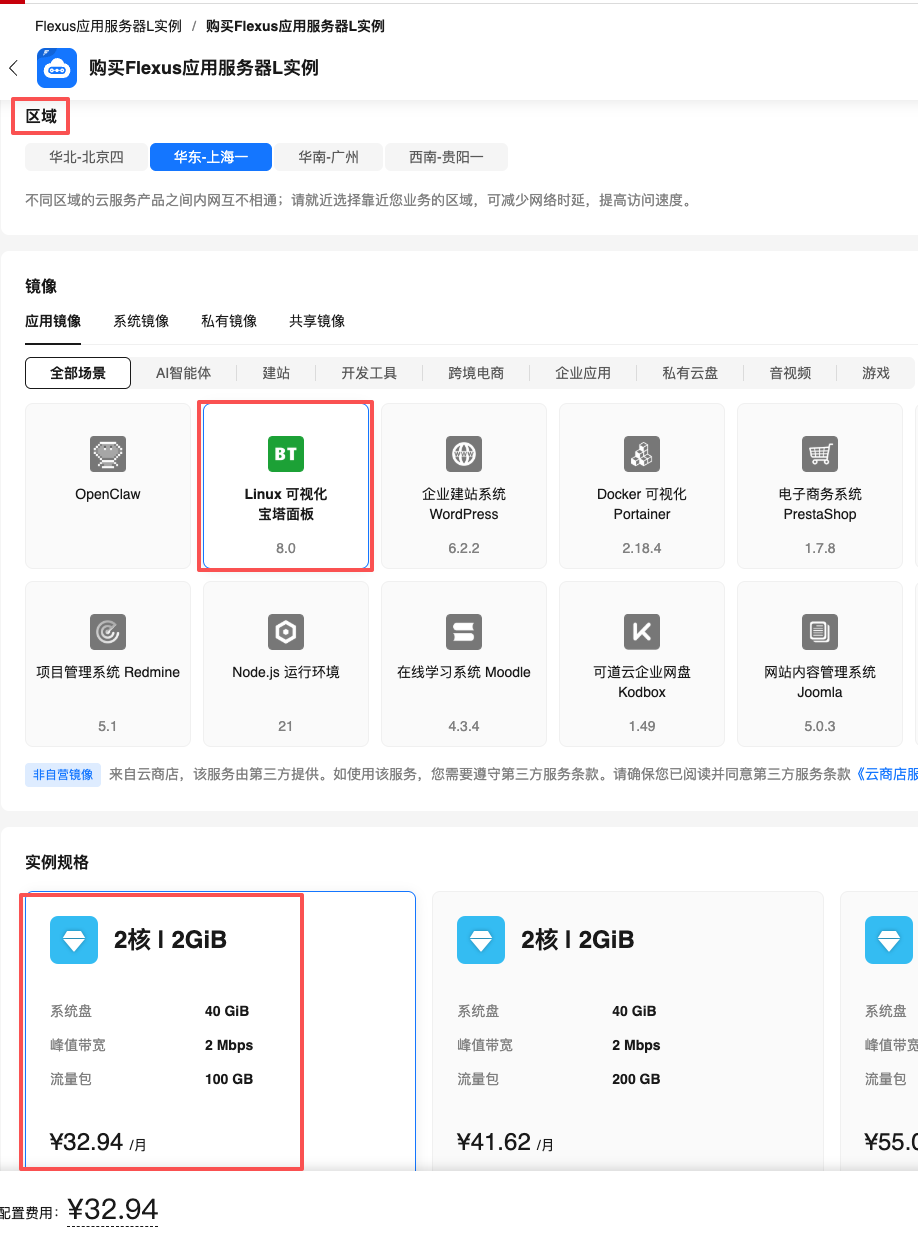Choose the Docker Portainer 2.18.4 card
Screen dimensions: 918x1236
pos(642,486)
